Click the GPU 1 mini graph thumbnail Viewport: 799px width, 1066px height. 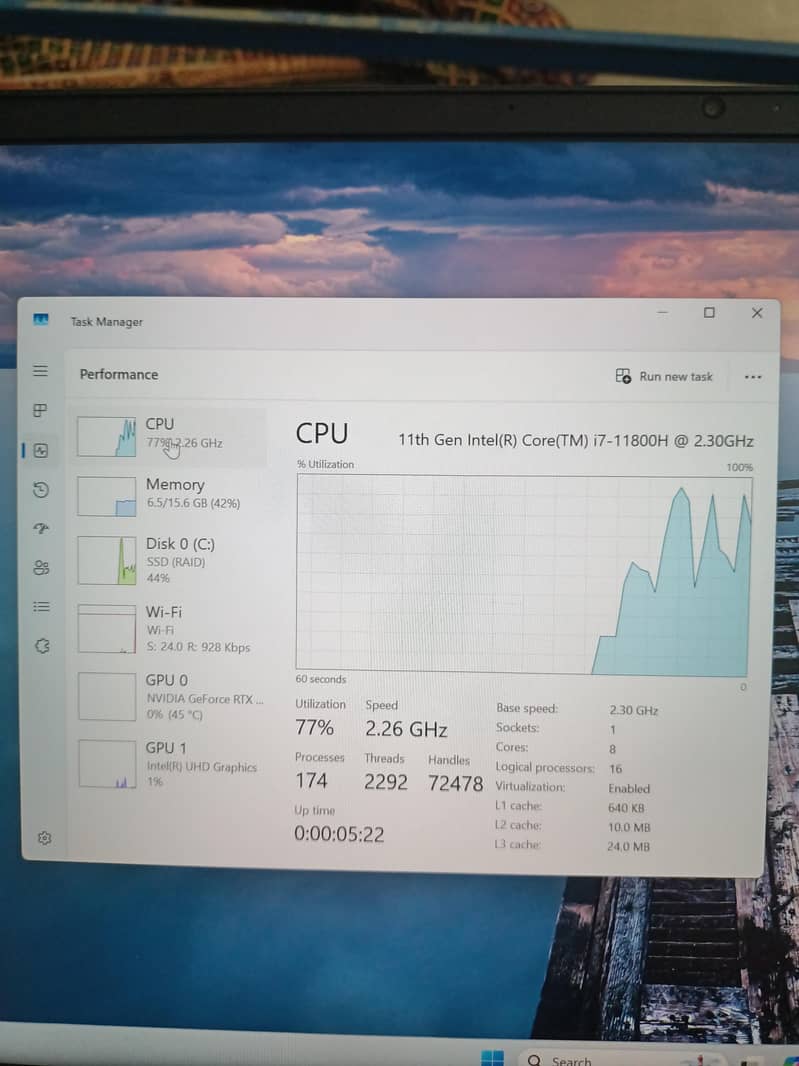coord(107,763)
